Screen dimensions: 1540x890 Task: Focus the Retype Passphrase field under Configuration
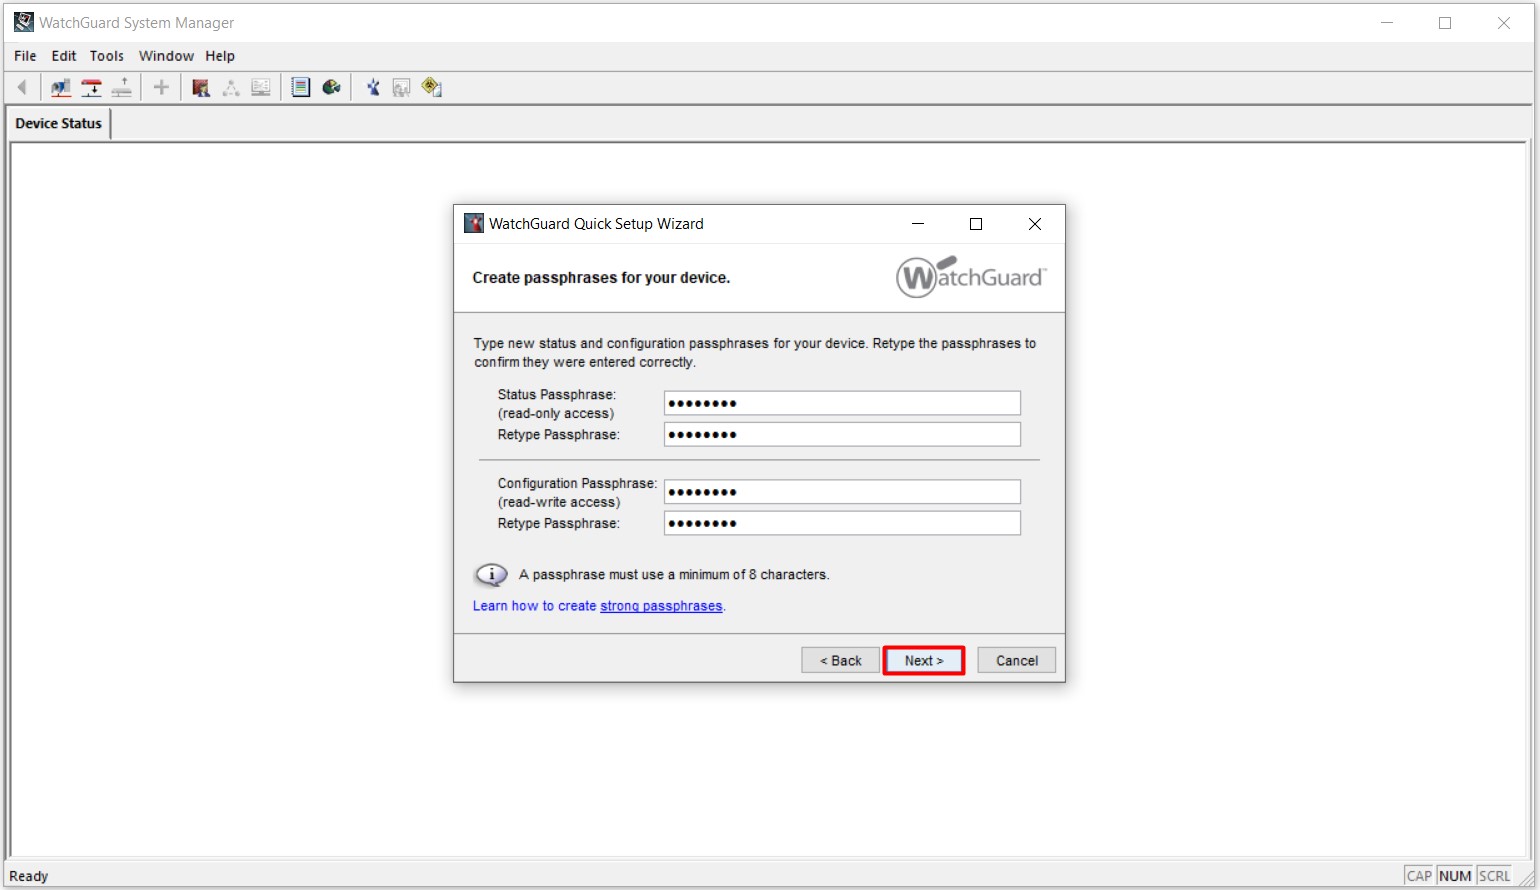[842, 523]
